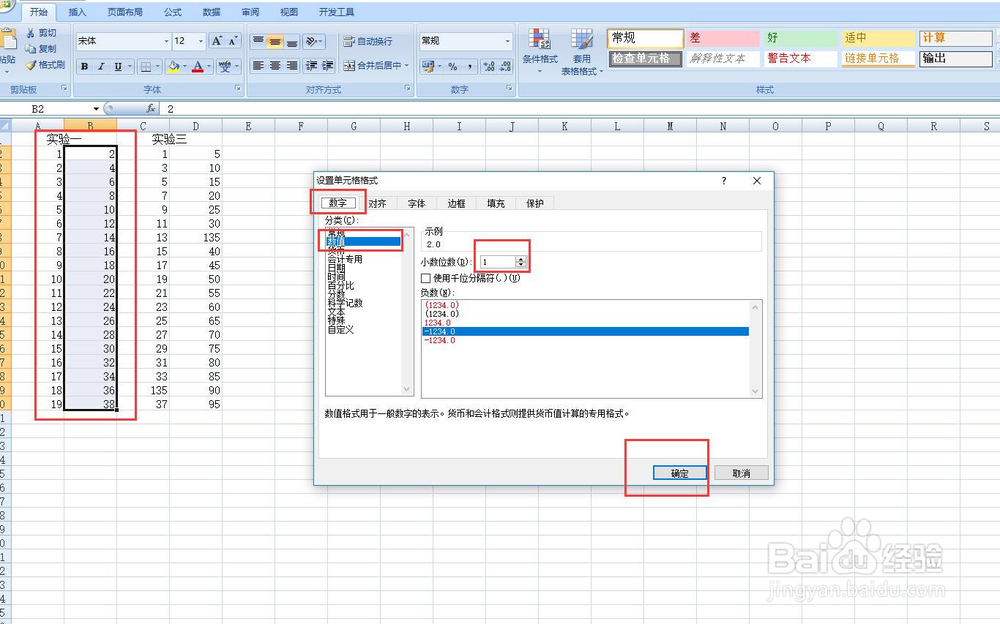Open the Border (边框) dialog tab

[x=456, y=204]
